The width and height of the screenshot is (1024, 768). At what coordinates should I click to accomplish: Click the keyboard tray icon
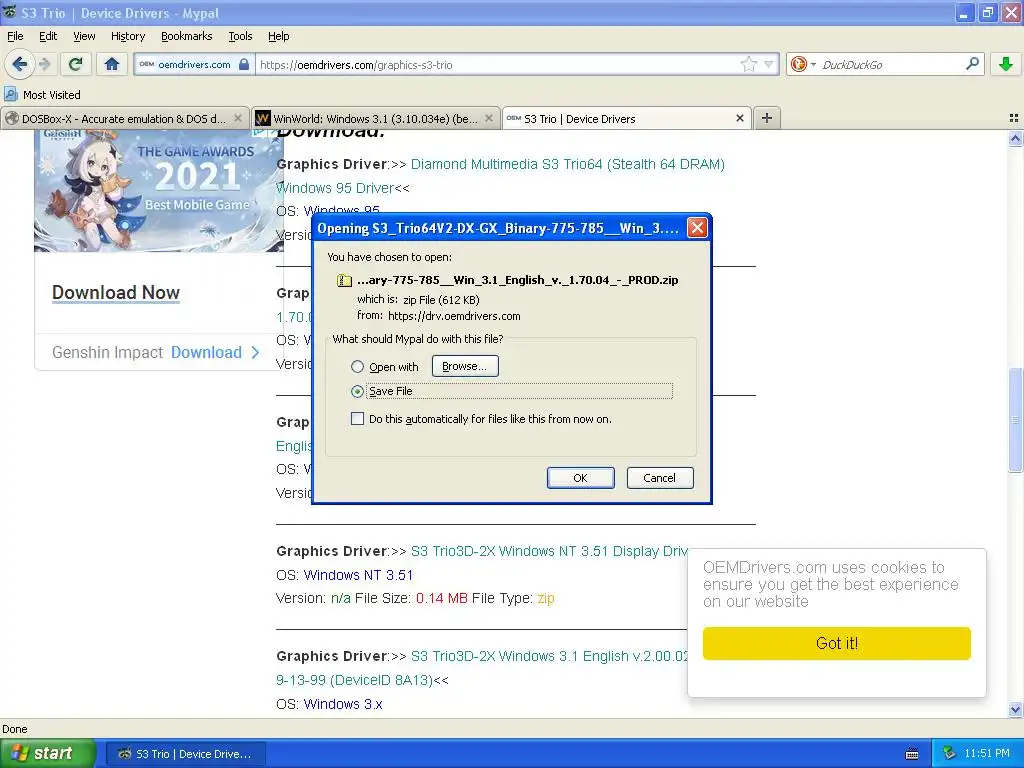pos(912,754)
